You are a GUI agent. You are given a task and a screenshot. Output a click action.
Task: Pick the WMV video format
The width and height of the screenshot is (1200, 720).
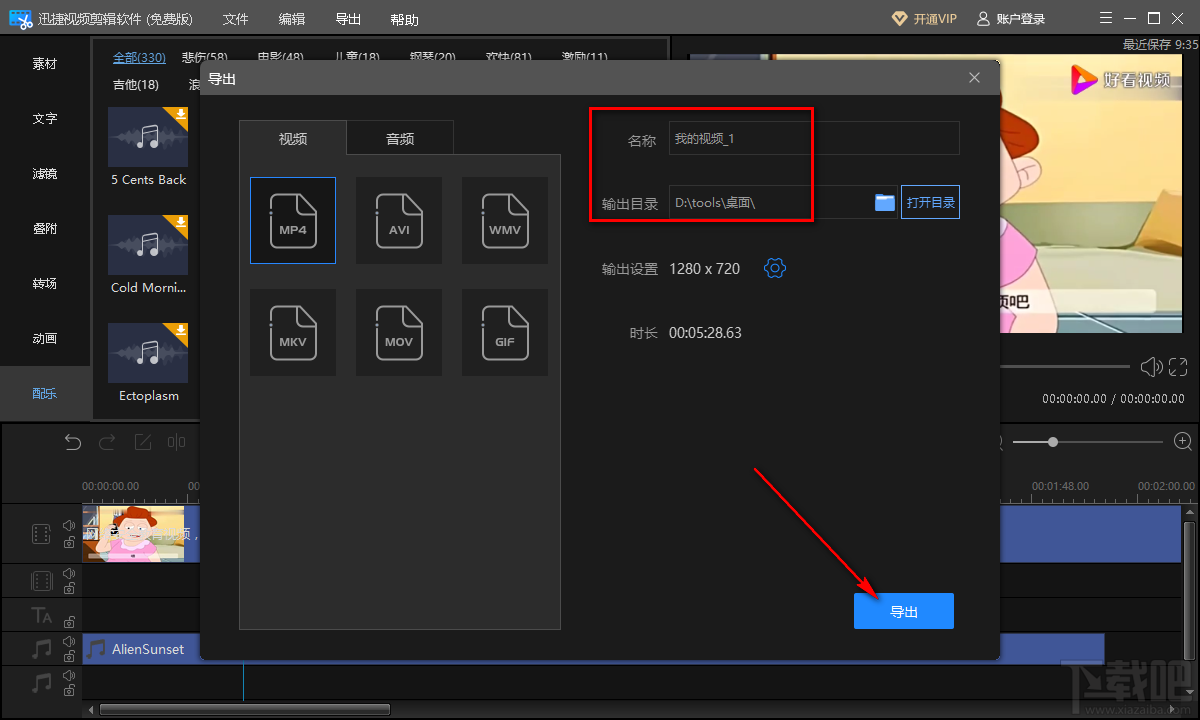(505, 220)
